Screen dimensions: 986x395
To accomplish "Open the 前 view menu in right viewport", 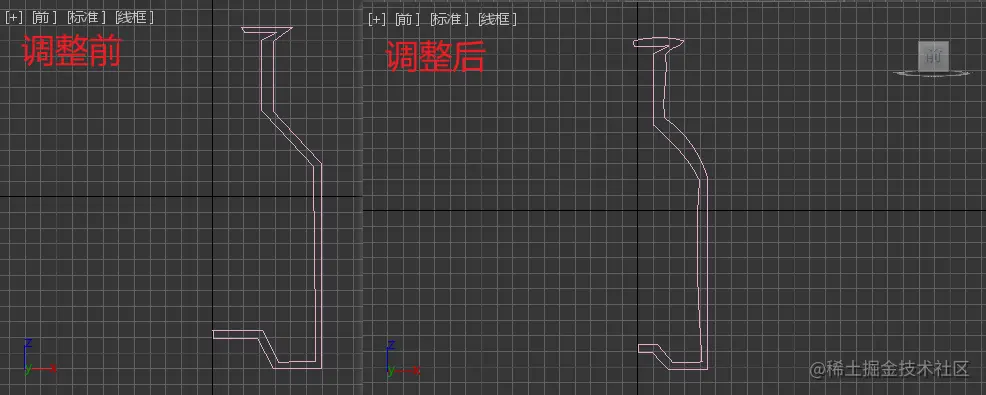I will click(407, 19).
